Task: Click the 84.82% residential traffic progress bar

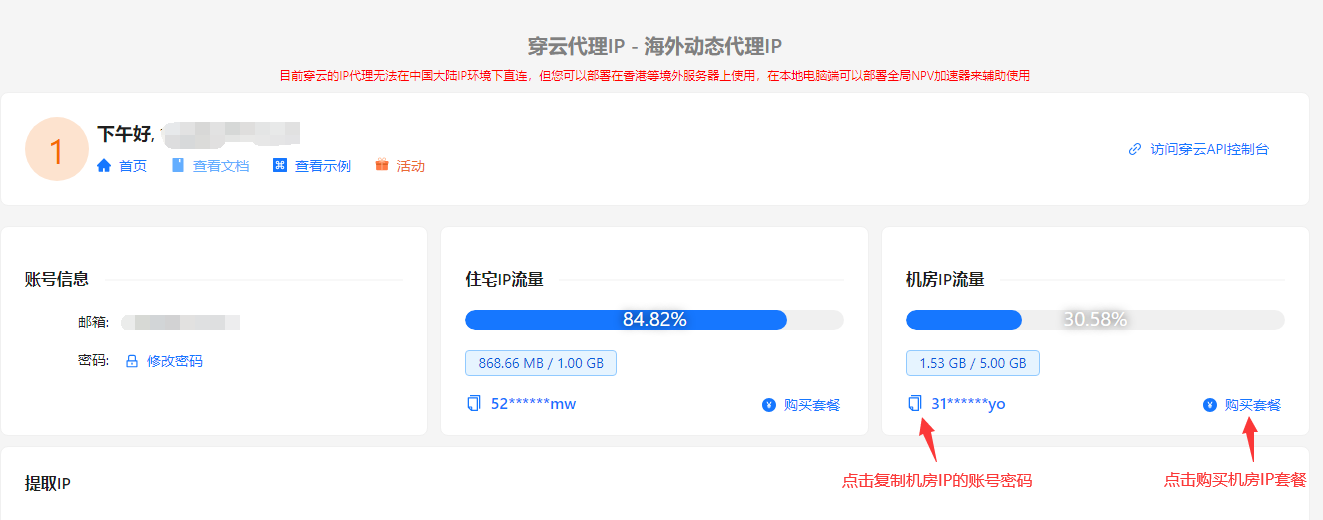Action: (654, 320)
